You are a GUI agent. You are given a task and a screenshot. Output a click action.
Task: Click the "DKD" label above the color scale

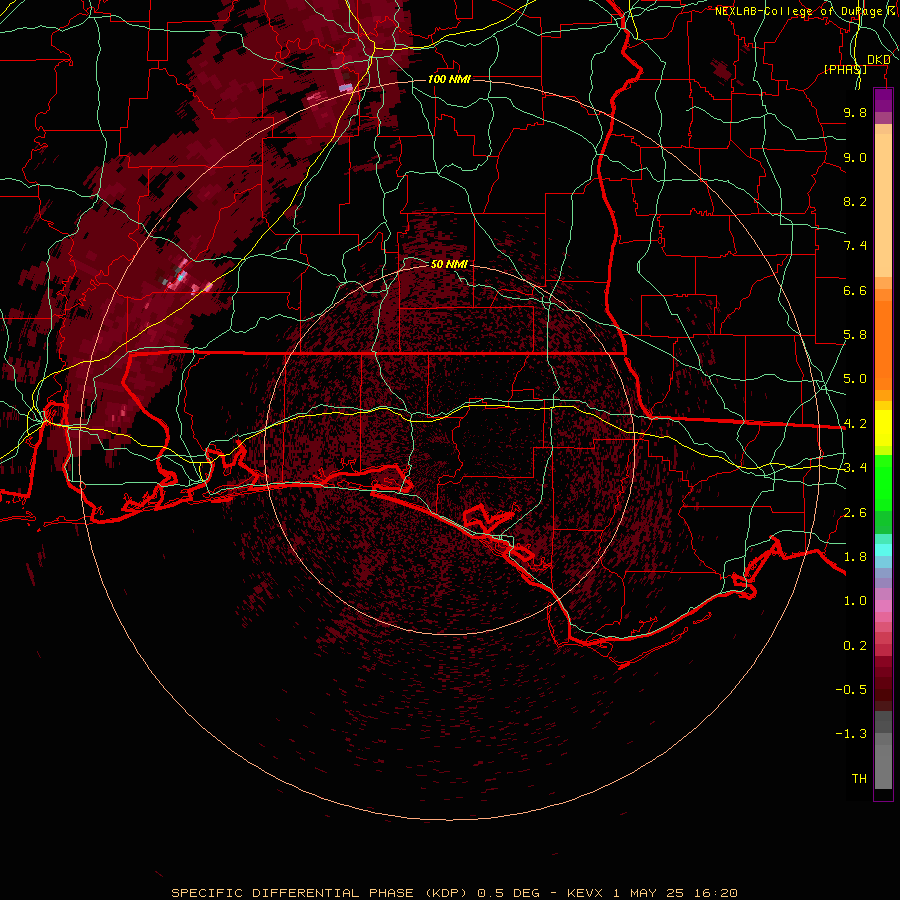click(x=878, y=60)
